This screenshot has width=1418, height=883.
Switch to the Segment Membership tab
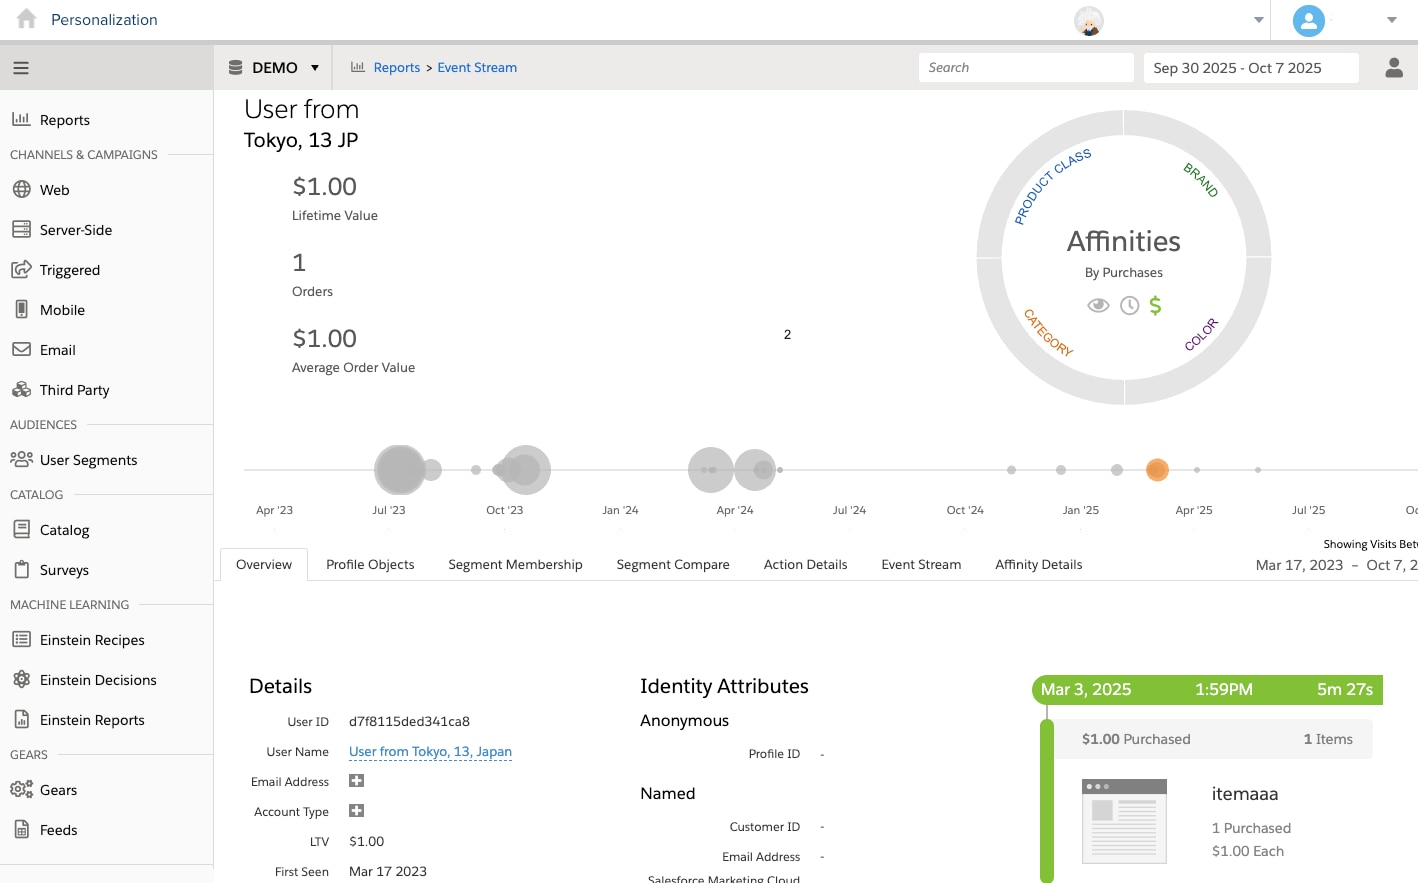(x=515, y=565)
